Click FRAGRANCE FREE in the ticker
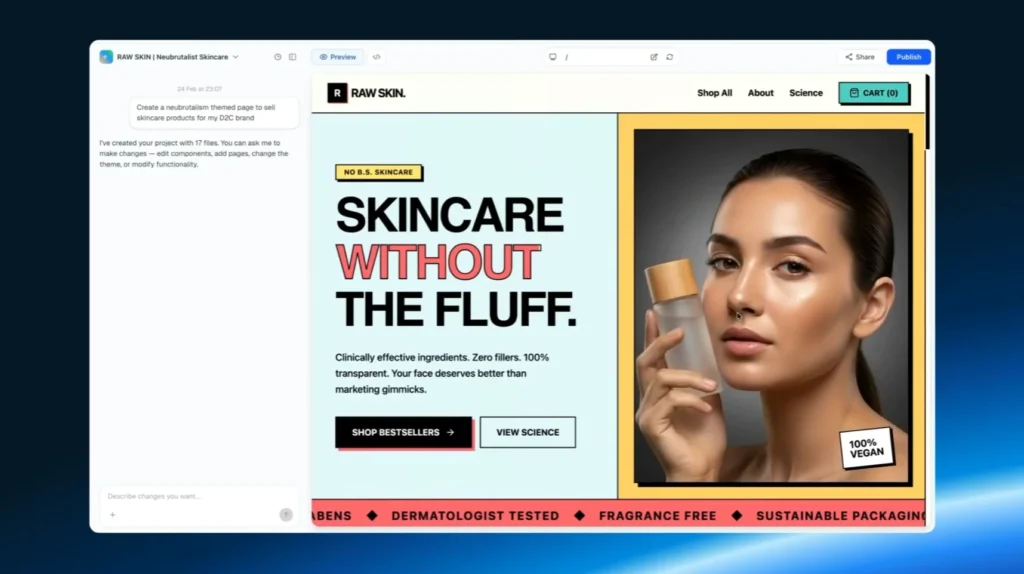The image size is (1024, 574). click(658, 516)
